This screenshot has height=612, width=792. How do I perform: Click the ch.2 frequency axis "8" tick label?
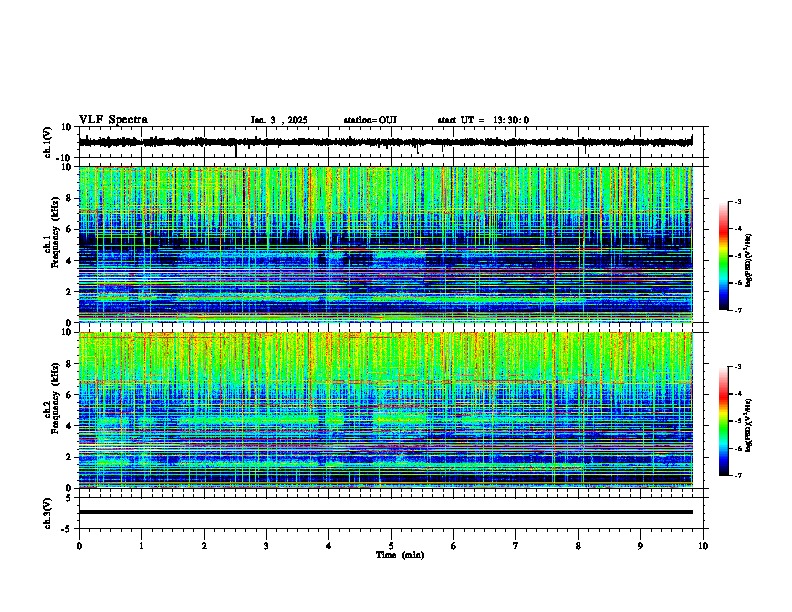(69, 364)
